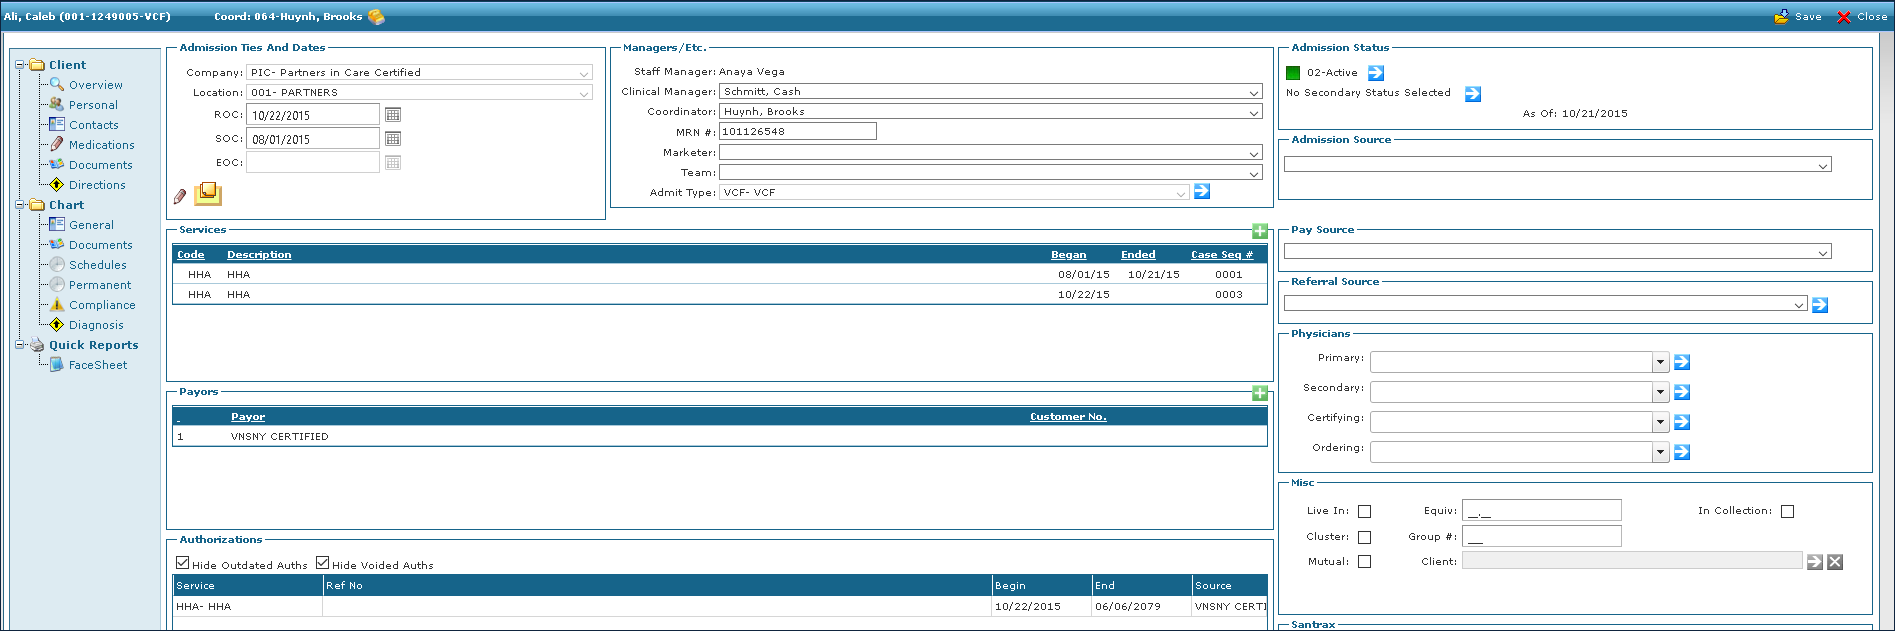Expand the Pay Source dropdown

1823,253
